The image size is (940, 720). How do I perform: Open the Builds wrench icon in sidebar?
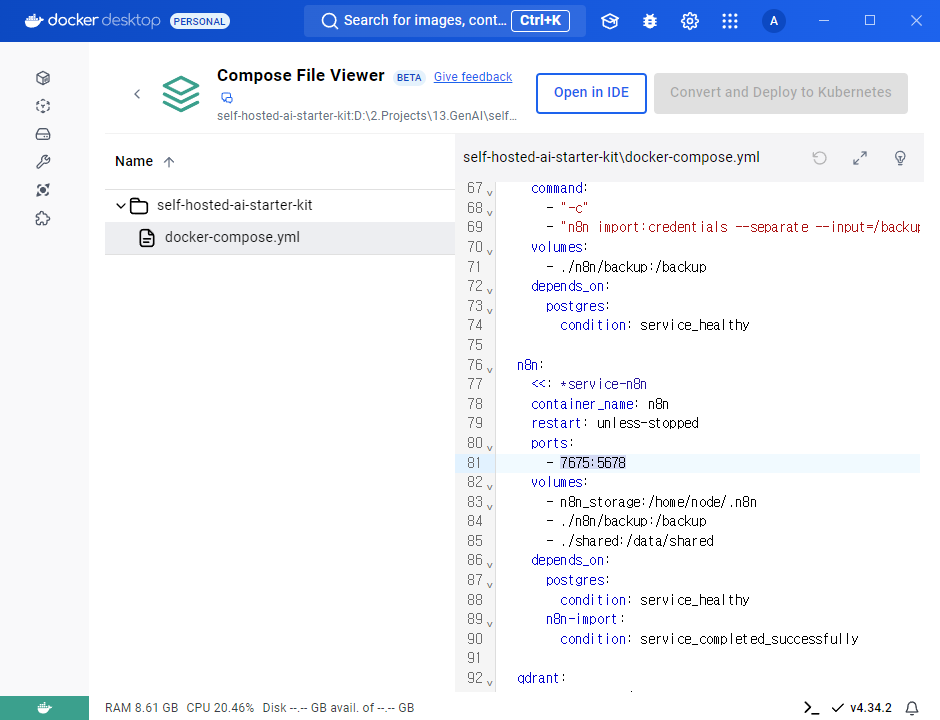[x=43, y=162]
